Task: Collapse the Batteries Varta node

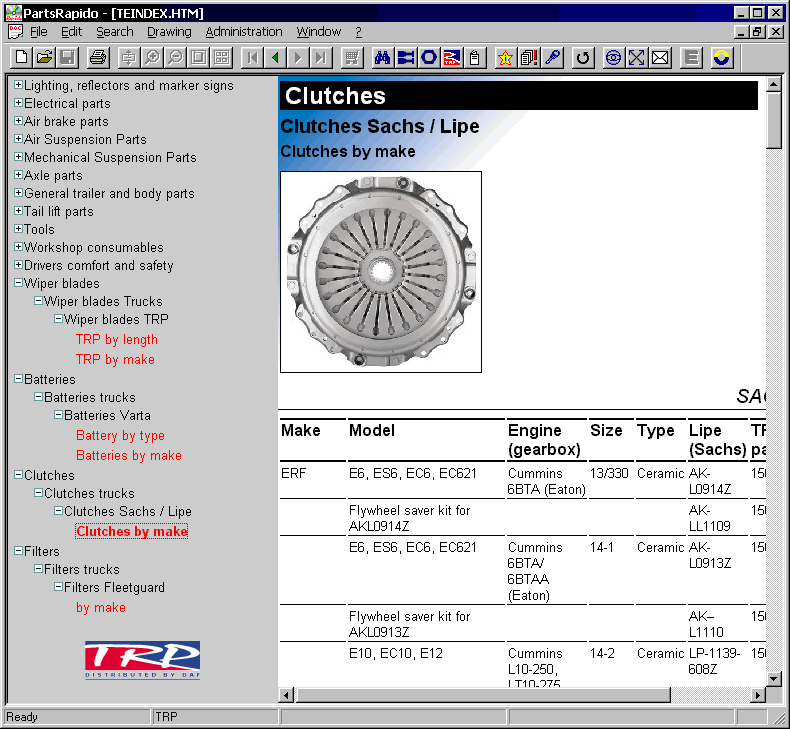Action: [x=58, y=415]
